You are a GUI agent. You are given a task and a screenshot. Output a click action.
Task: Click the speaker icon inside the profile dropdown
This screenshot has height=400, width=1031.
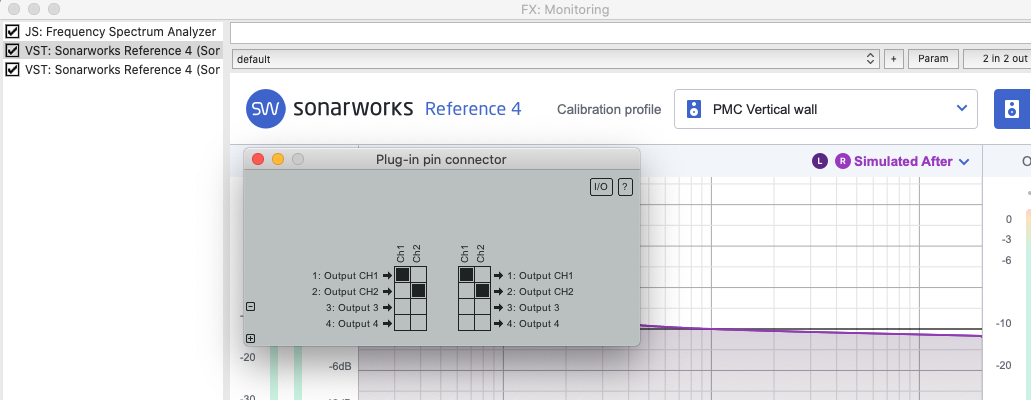pos(694,109)
